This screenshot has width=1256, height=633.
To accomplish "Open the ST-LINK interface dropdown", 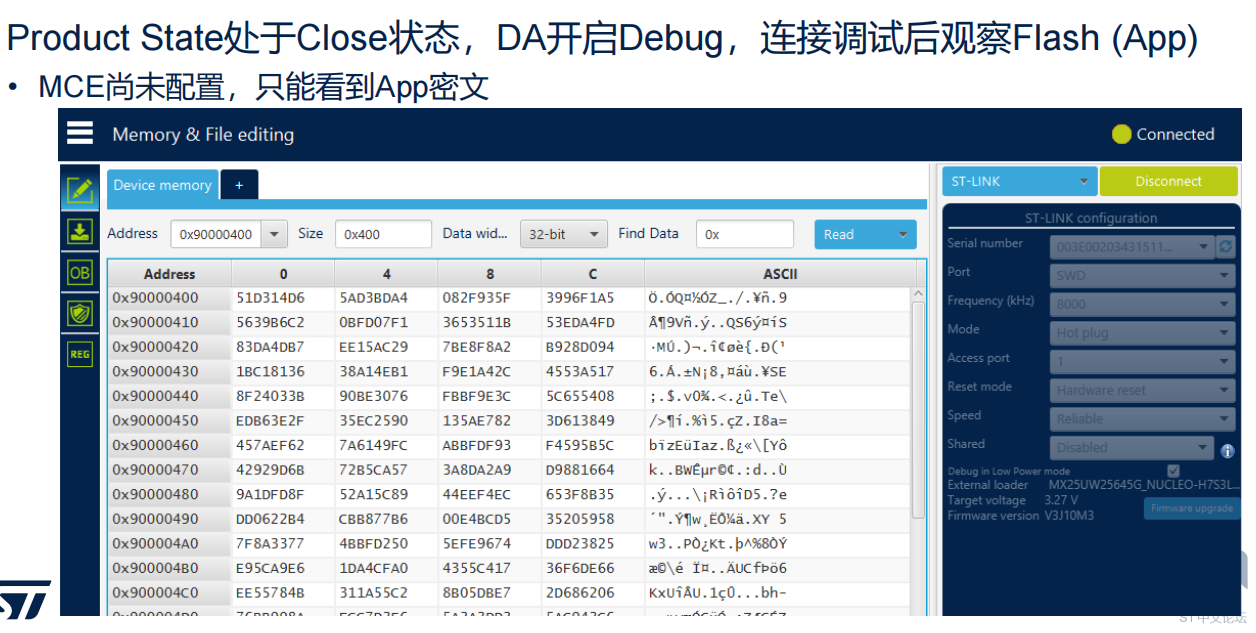I will pos(1019,181).
